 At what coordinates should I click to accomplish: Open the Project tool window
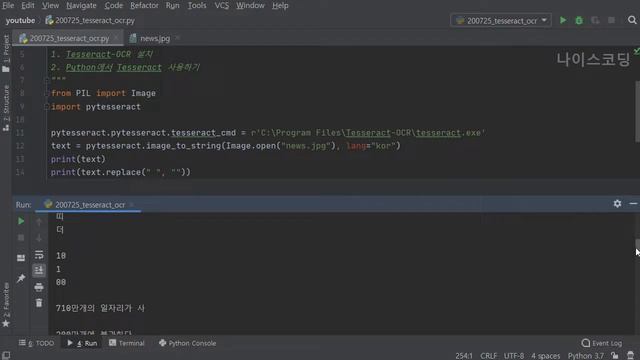6,53
